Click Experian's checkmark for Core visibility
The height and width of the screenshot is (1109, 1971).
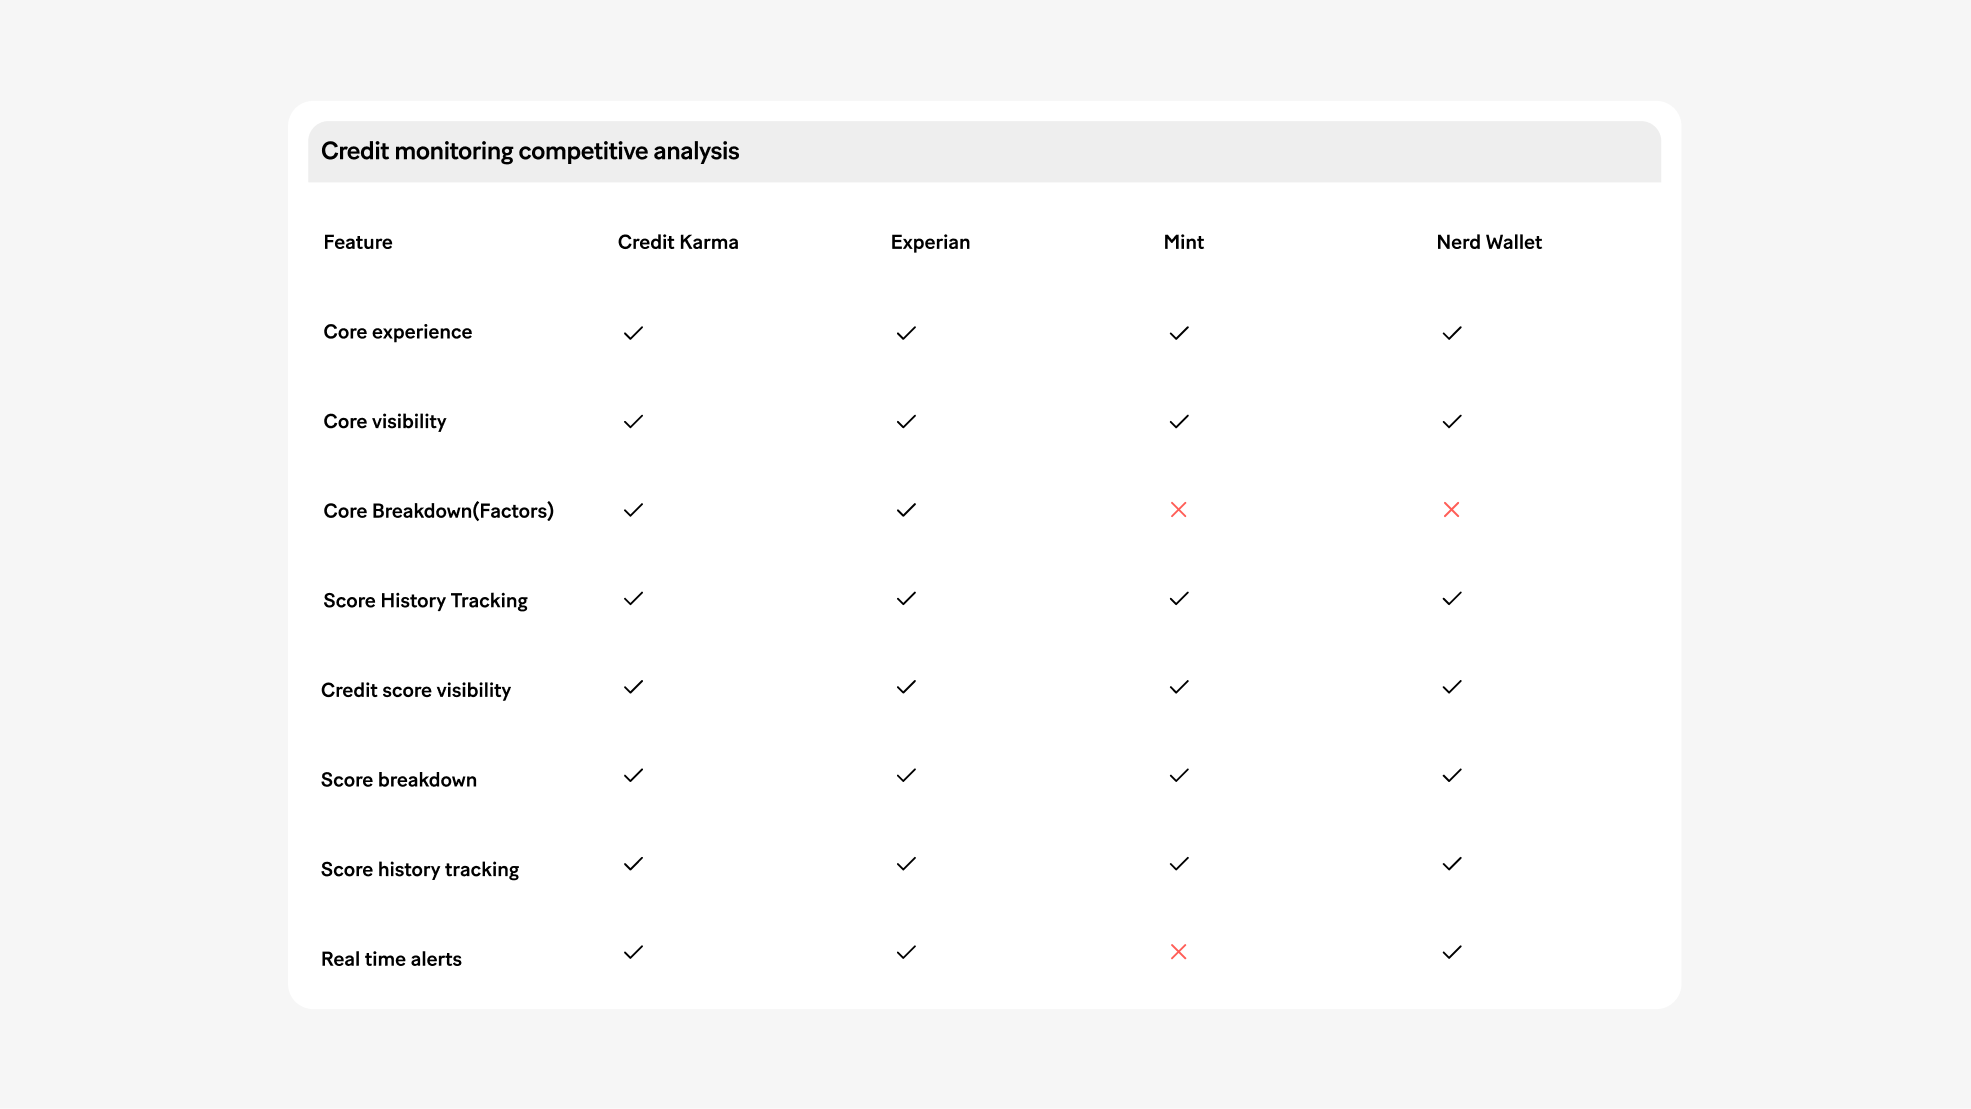pos(906,422)
